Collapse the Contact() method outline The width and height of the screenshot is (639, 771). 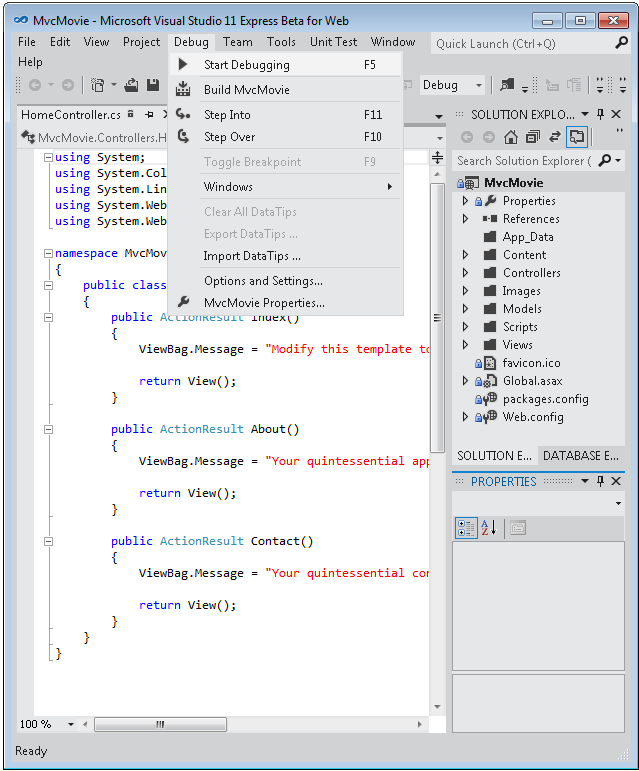tap(48, 541)
